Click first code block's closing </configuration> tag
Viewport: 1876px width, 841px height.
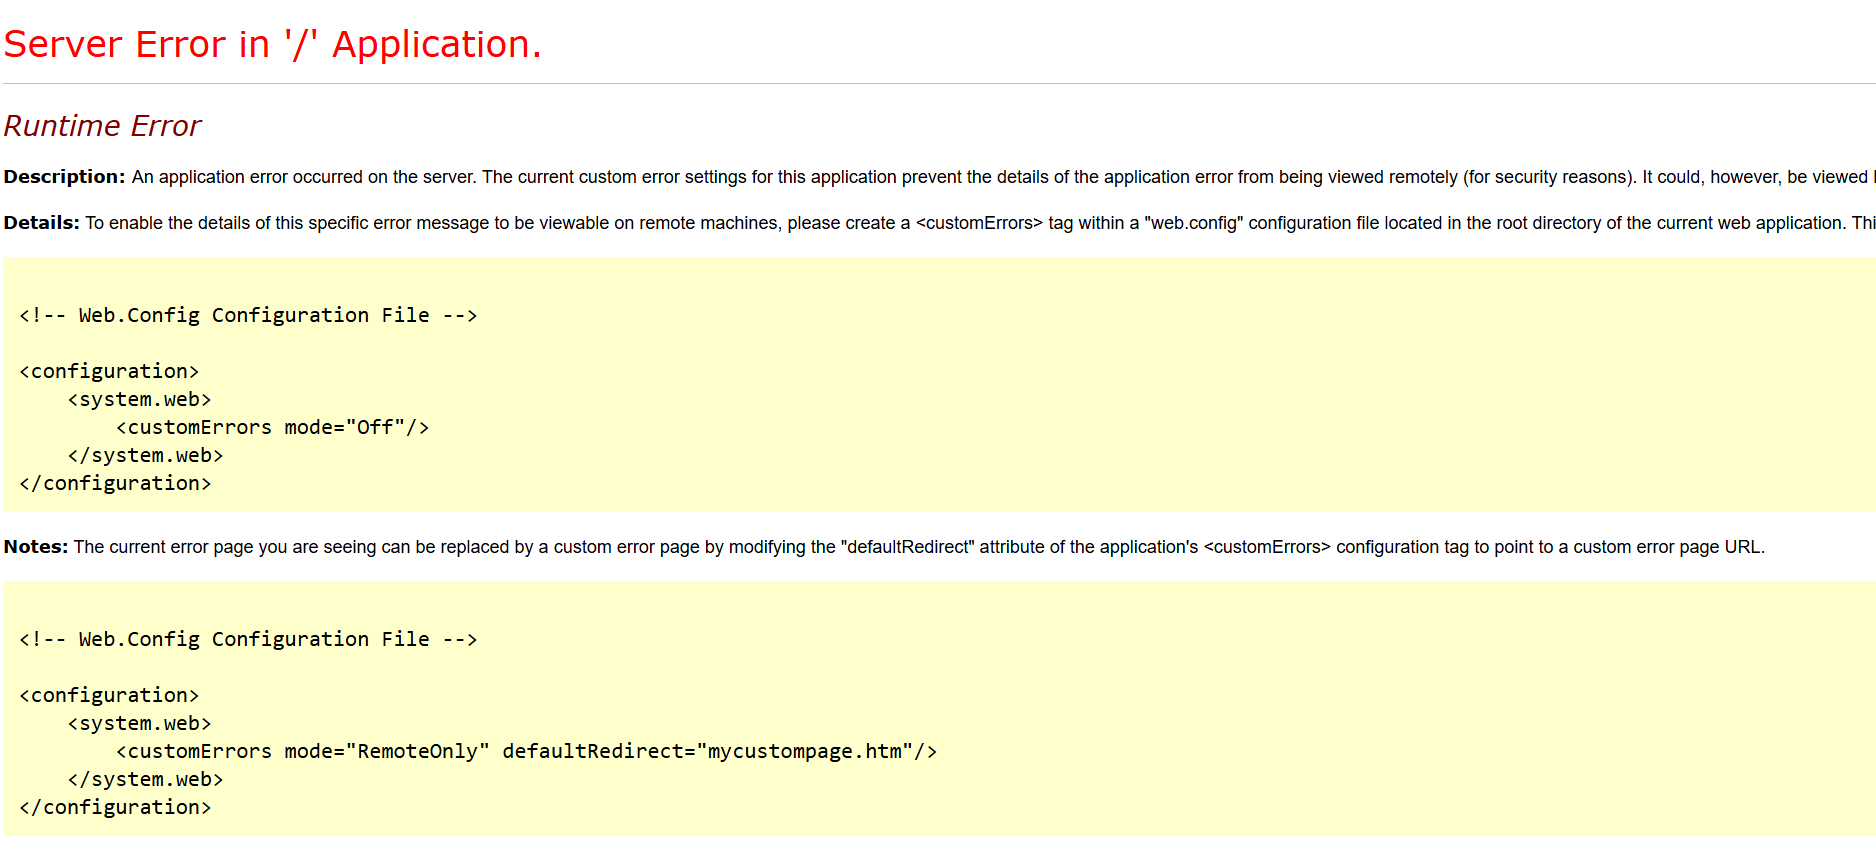(115, 483)
